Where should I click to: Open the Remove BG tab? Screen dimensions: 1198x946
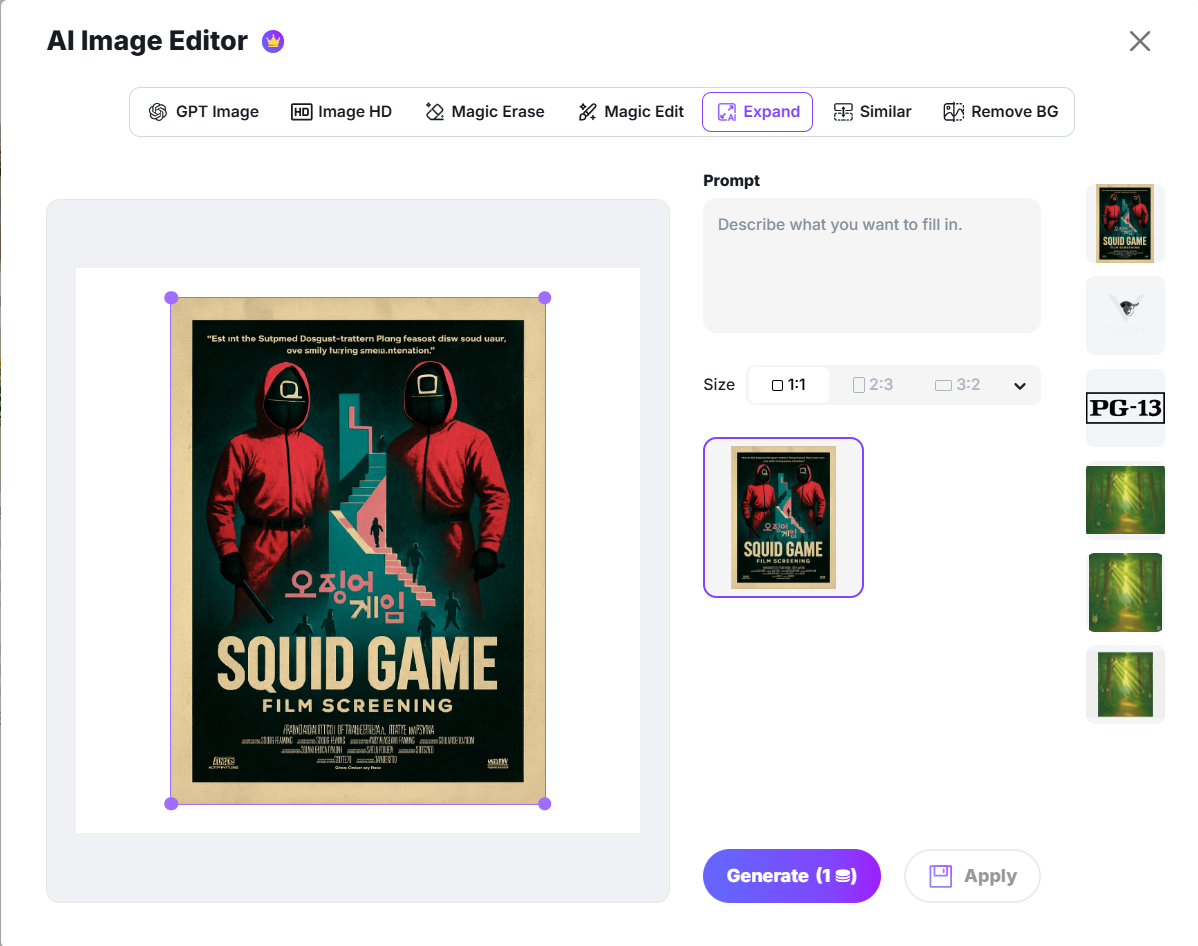(1000, 112)
